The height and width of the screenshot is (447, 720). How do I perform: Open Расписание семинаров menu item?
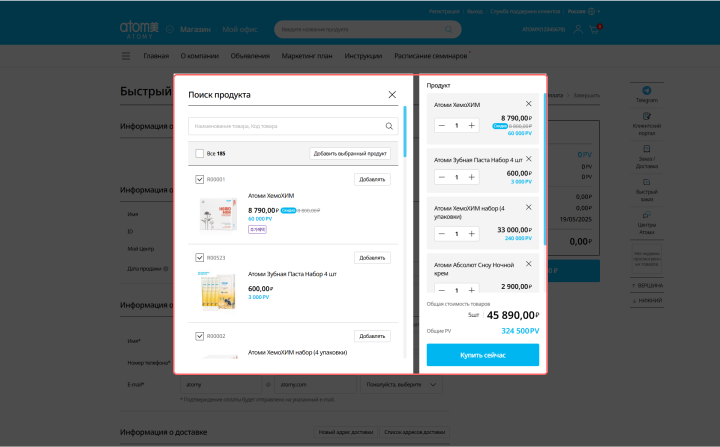point(431,56)
